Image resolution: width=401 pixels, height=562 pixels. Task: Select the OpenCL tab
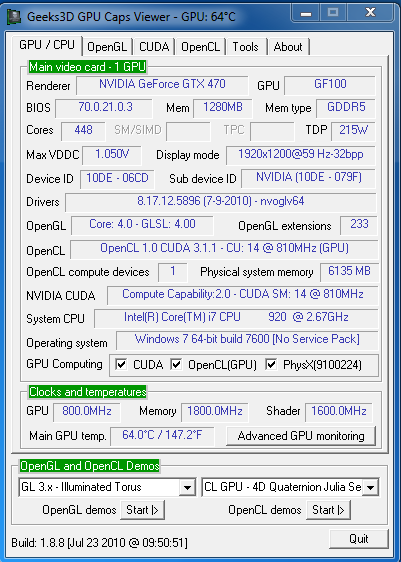(x=200, y=47)
